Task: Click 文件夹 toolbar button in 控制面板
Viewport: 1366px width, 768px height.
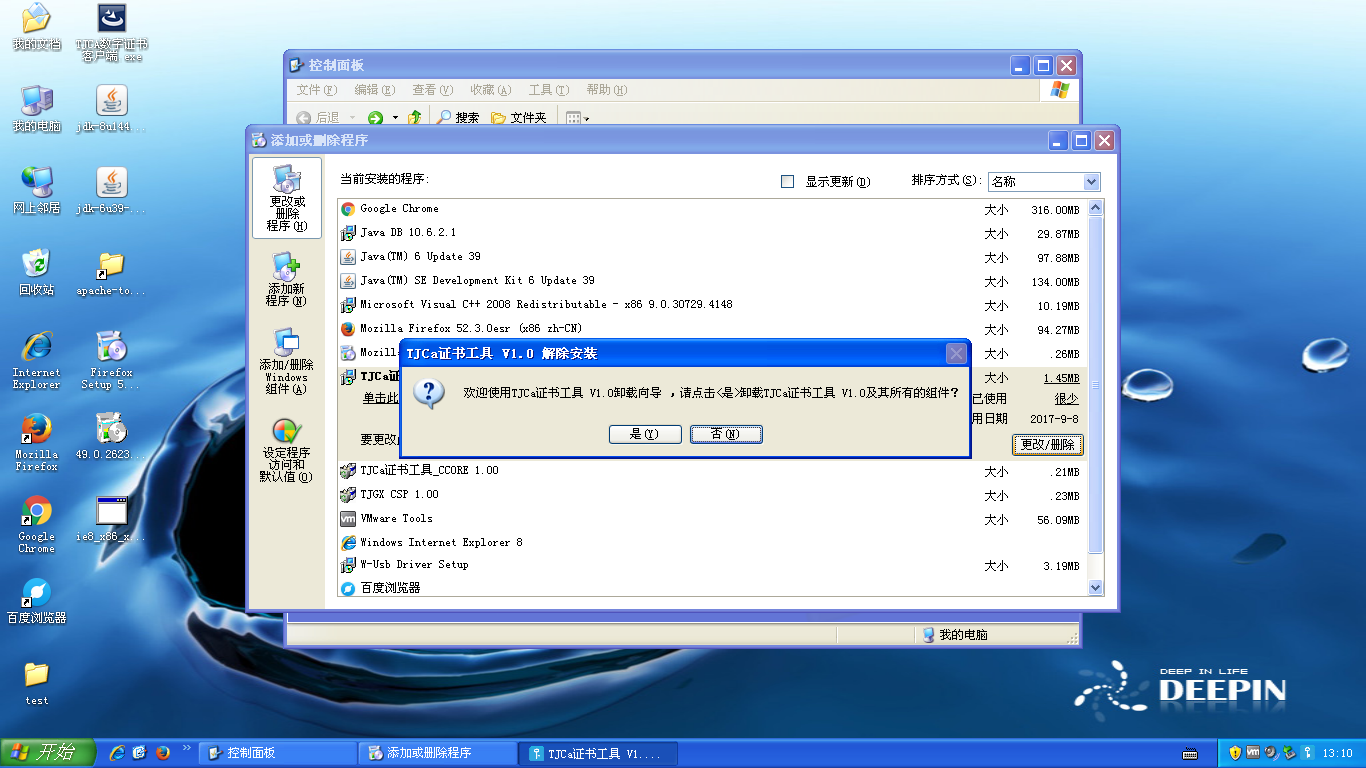Action: (519, 118)
